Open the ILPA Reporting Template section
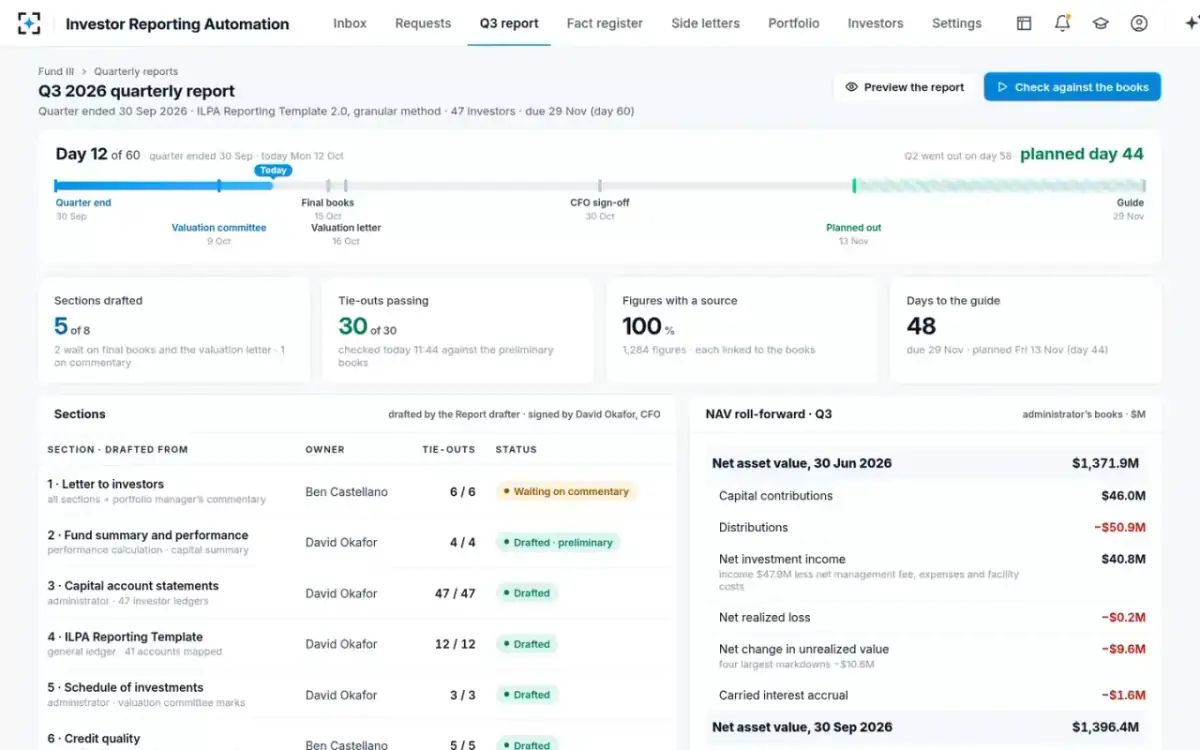 click(357, 644)
